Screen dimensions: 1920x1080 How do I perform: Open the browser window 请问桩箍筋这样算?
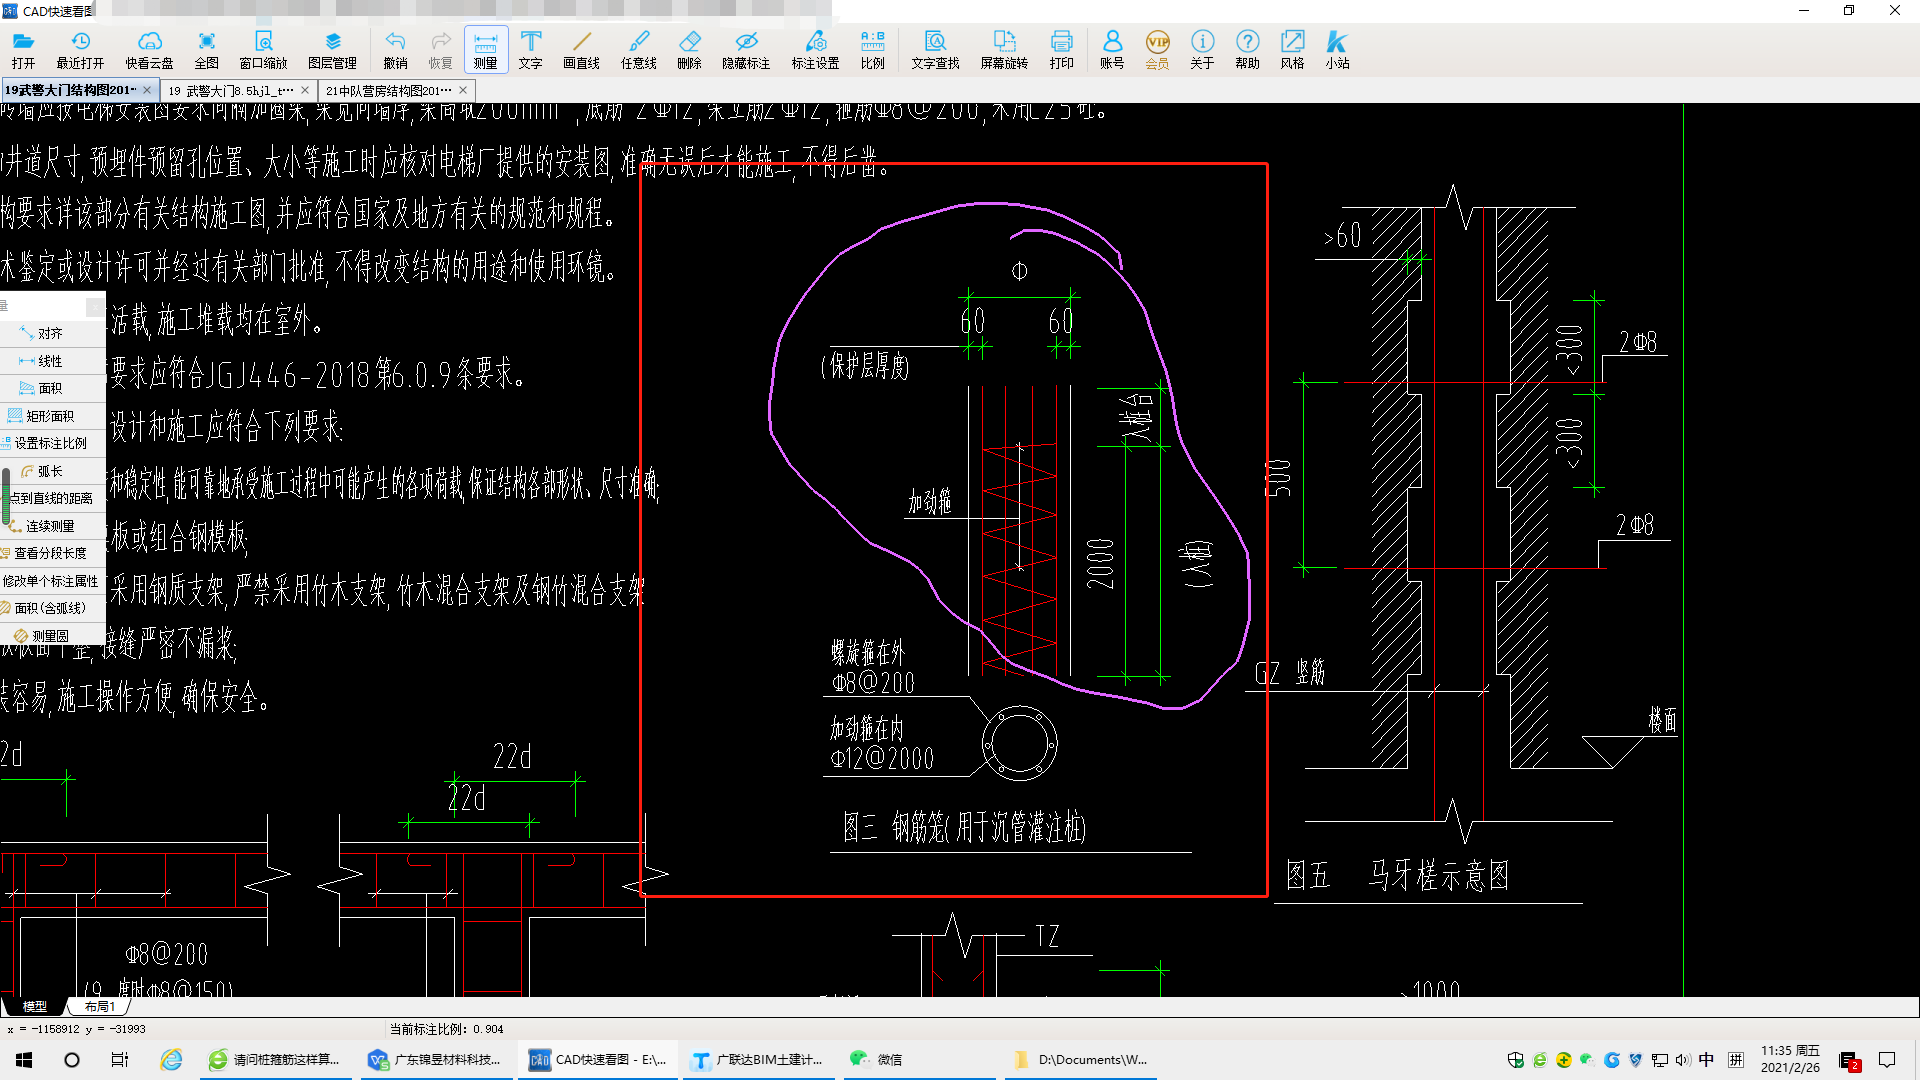tap(274, 1060)
